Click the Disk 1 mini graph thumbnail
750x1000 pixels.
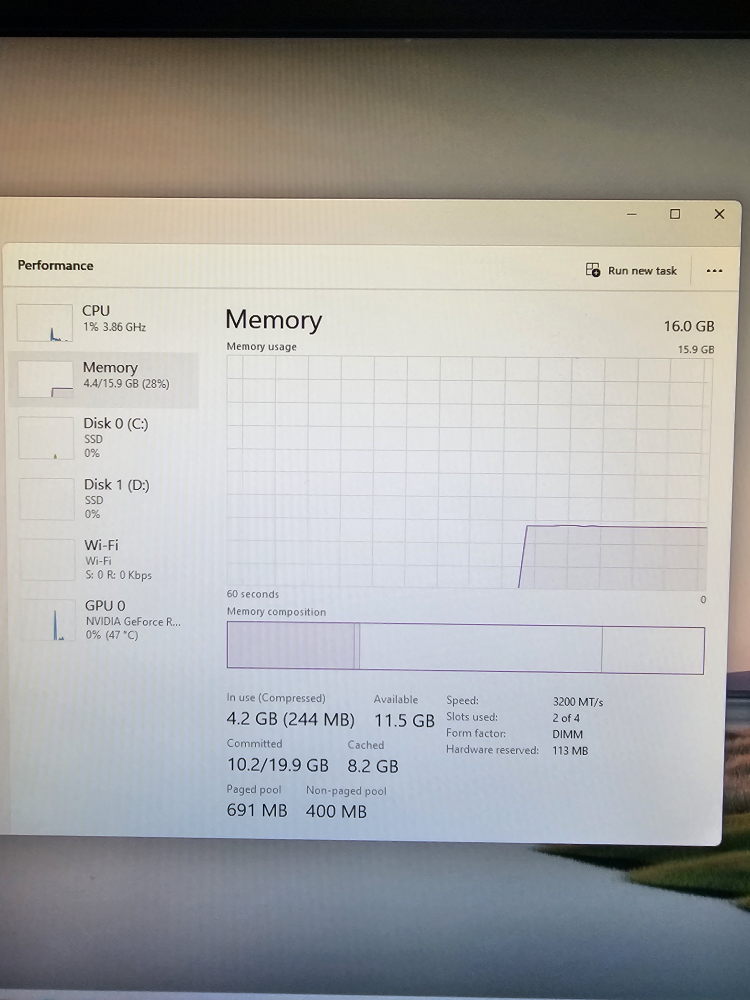(x=47, y=499)
